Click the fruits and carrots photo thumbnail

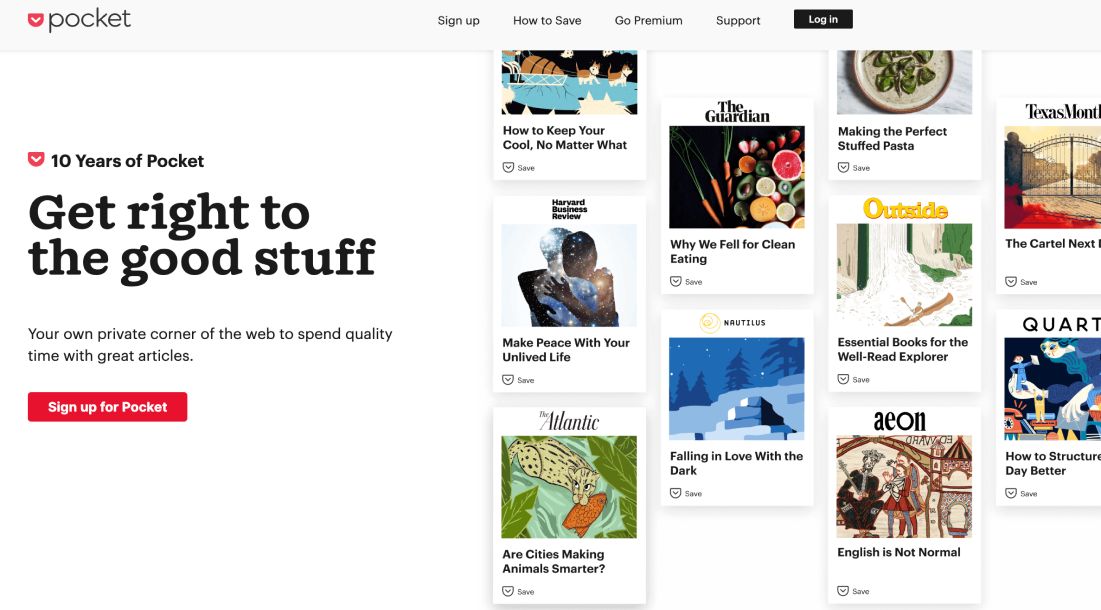[737, 178]
